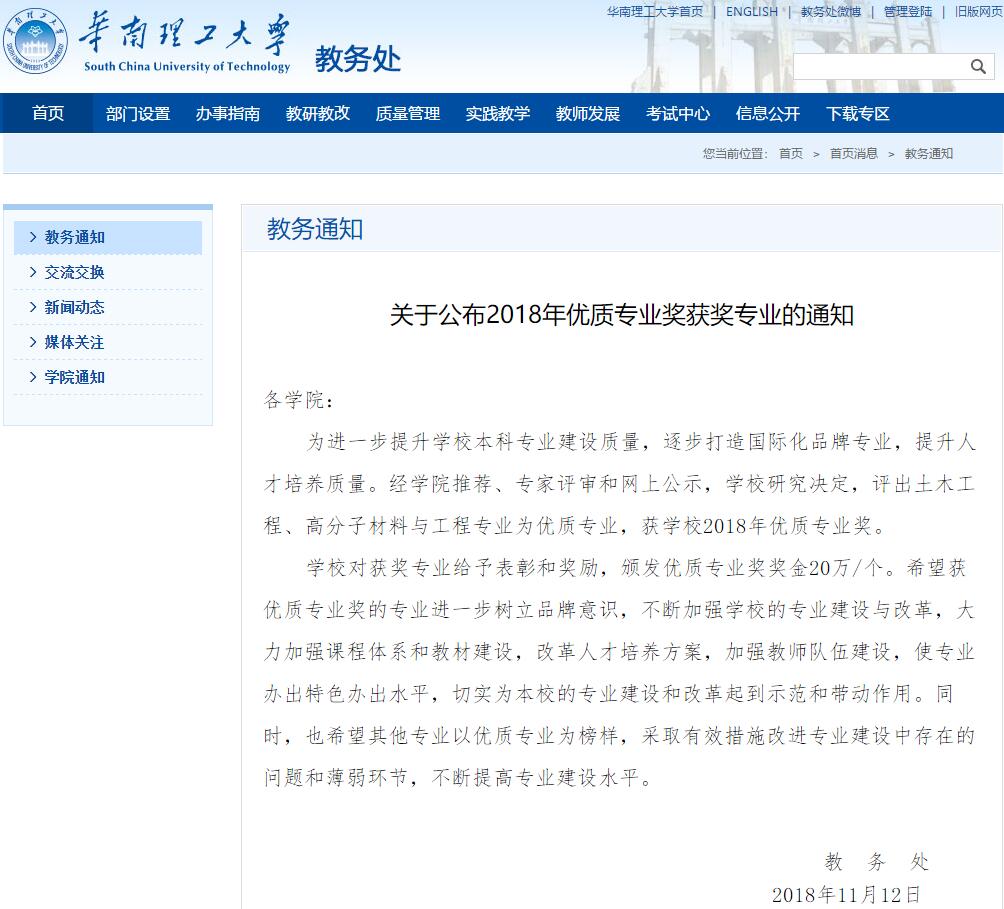Select 新闻动态 in the left sidebar
Viewport: 1004px width, 909px height.
pyautogui.click(x=75, y=307)
